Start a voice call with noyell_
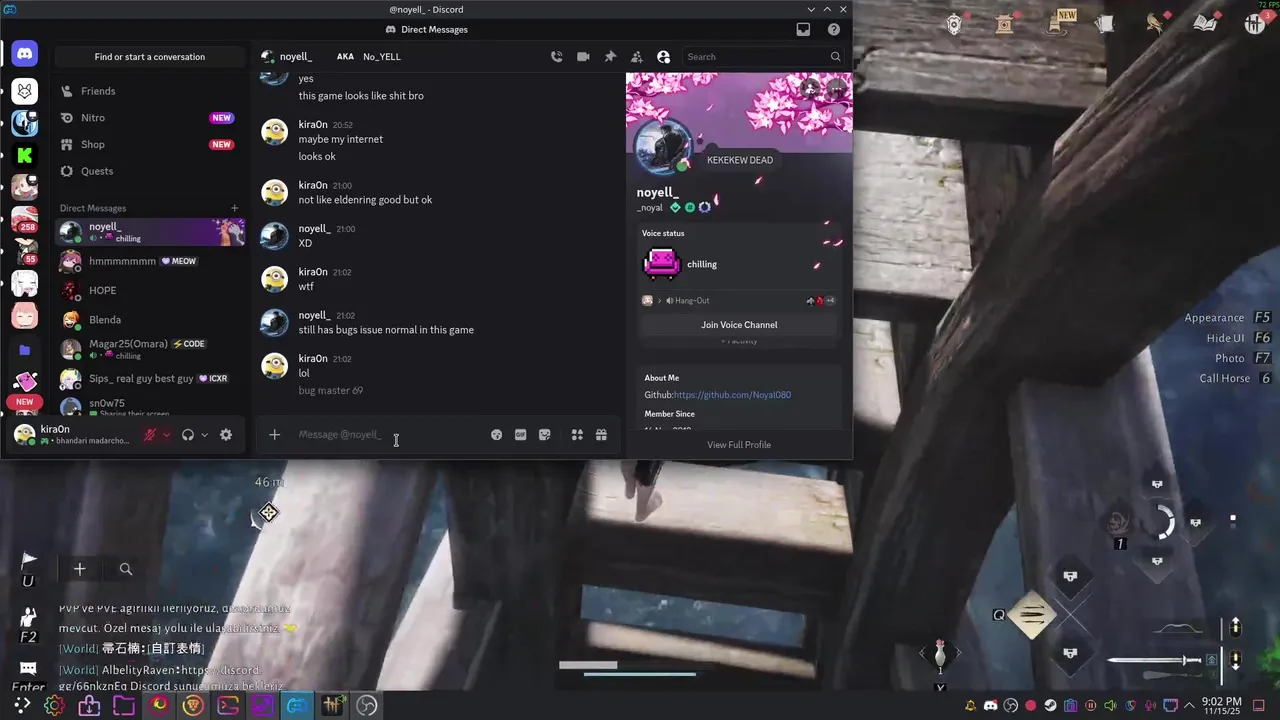The height and width of the screenshot is (720, 1280). click(x=557, y=57)
